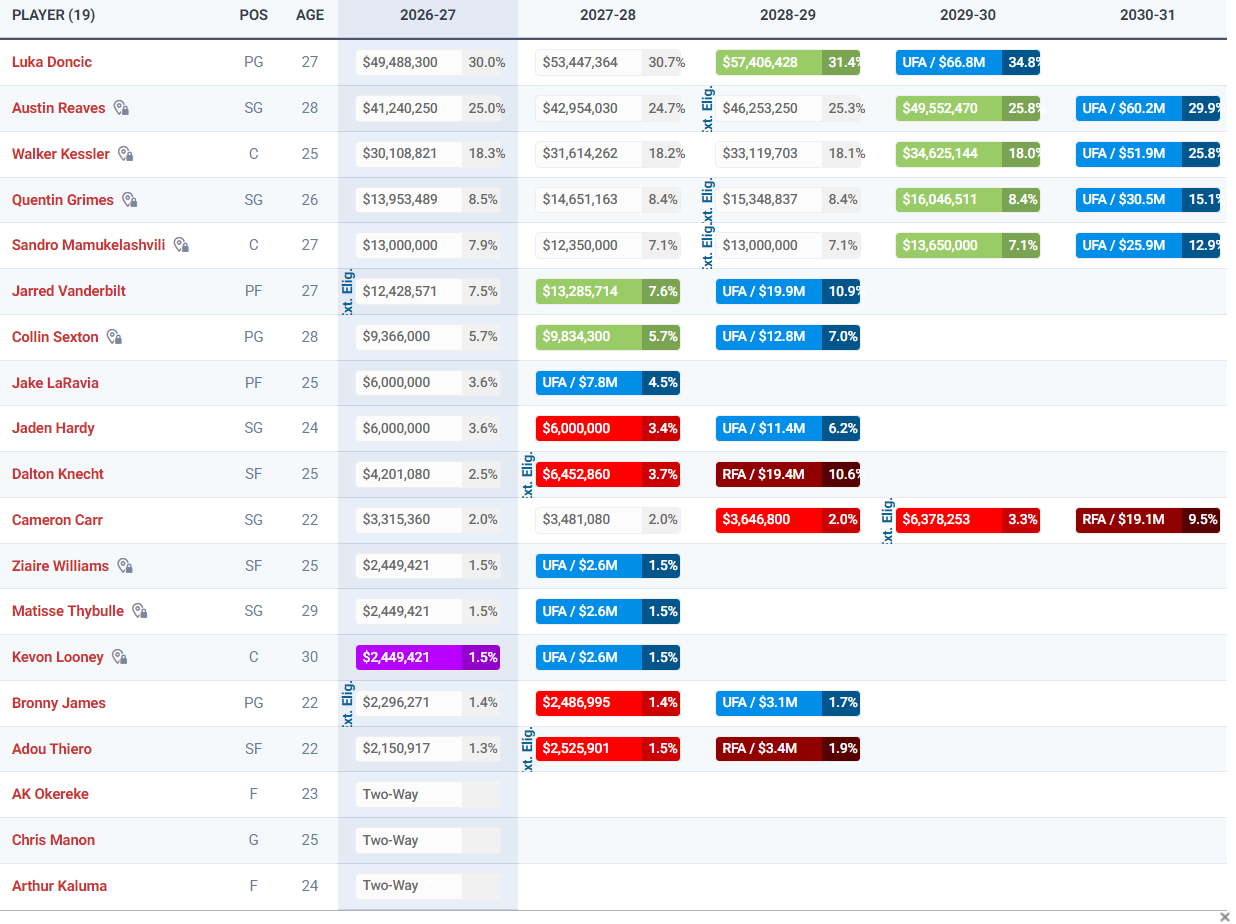
Task: Sort by the 2026-27 column header
Action: coord(428,16)
